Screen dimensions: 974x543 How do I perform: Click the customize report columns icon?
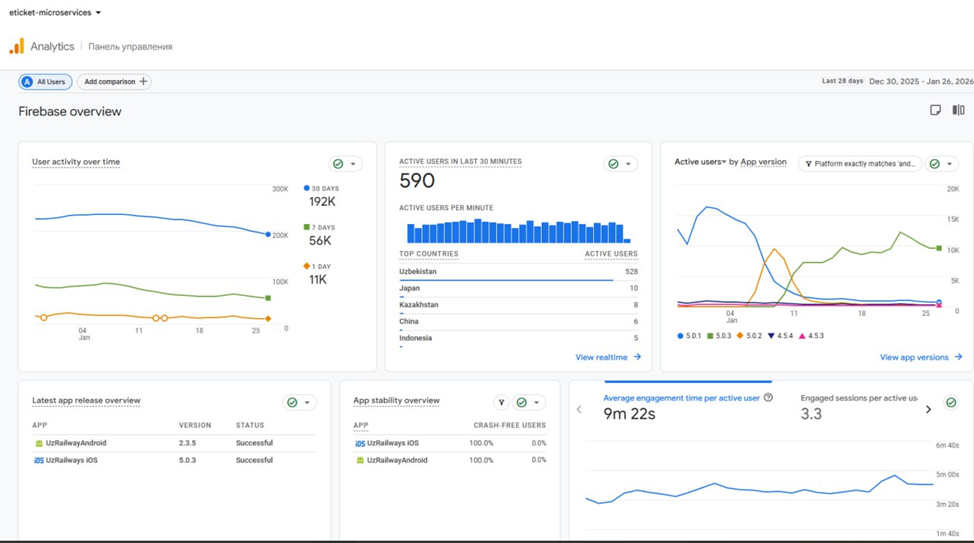(x=958, y=110)
